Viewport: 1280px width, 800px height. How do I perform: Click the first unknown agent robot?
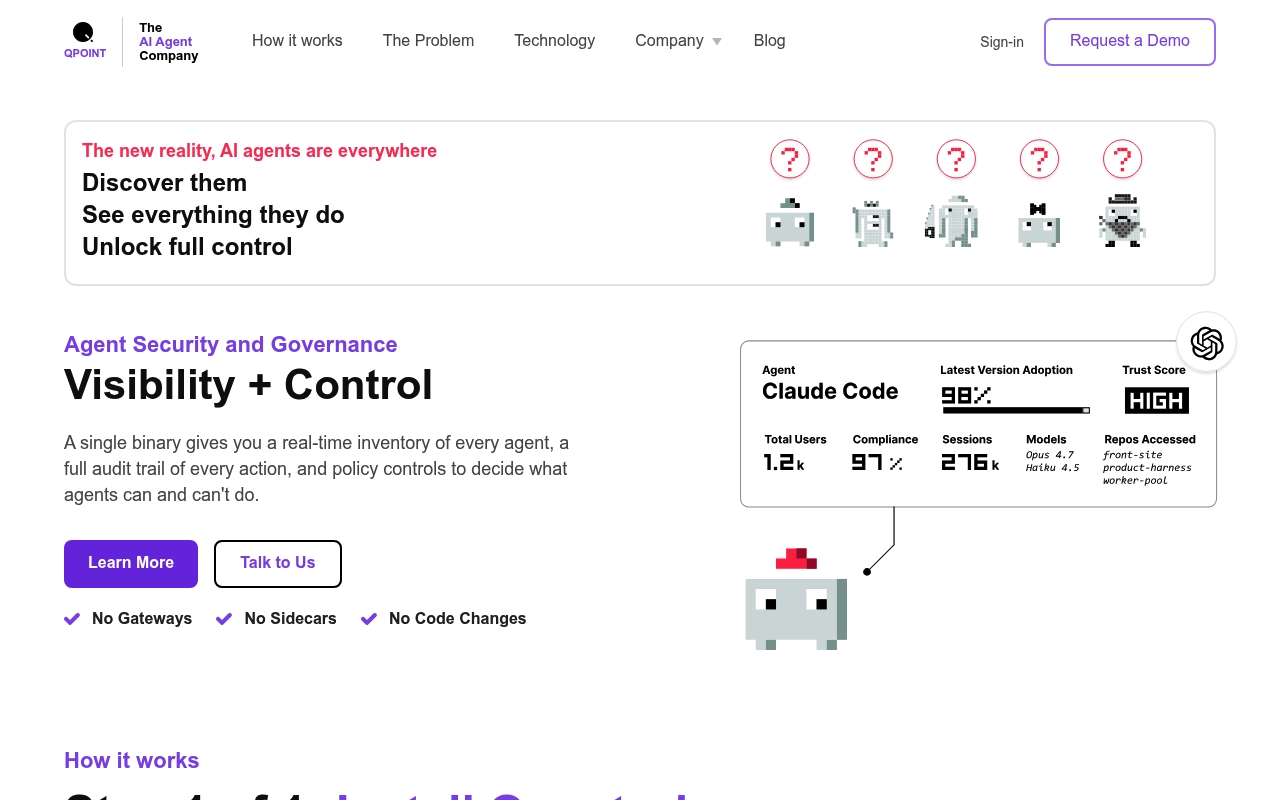click(x=790, y=222)
